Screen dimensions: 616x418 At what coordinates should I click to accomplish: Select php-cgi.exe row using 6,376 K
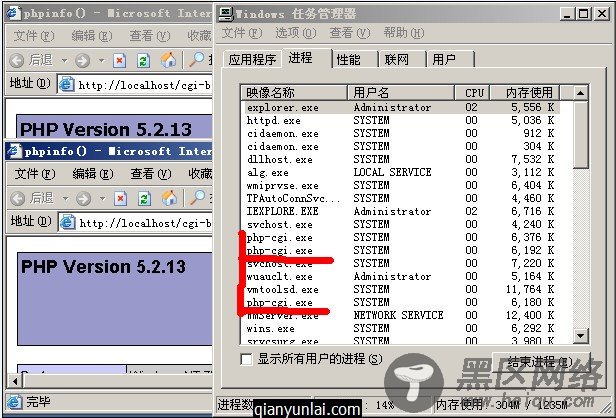[401, 237]
